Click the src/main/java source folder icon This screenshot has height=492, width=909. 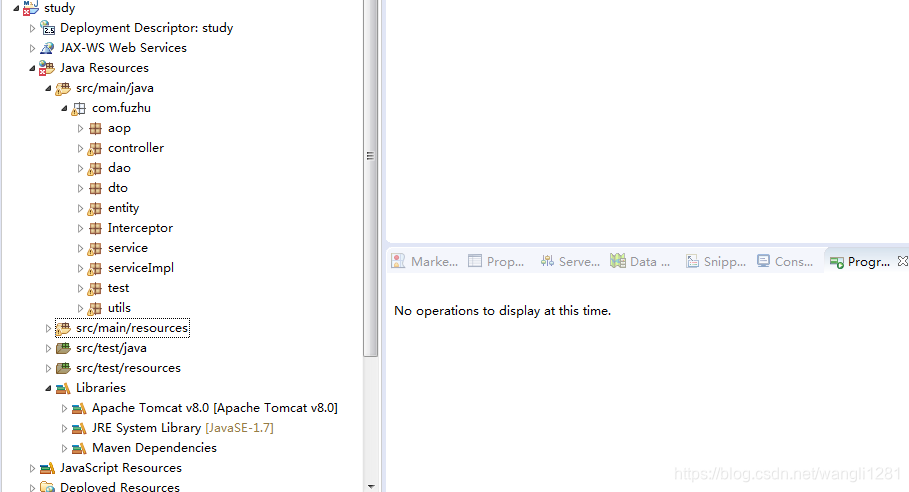click(x=63, y=88)
